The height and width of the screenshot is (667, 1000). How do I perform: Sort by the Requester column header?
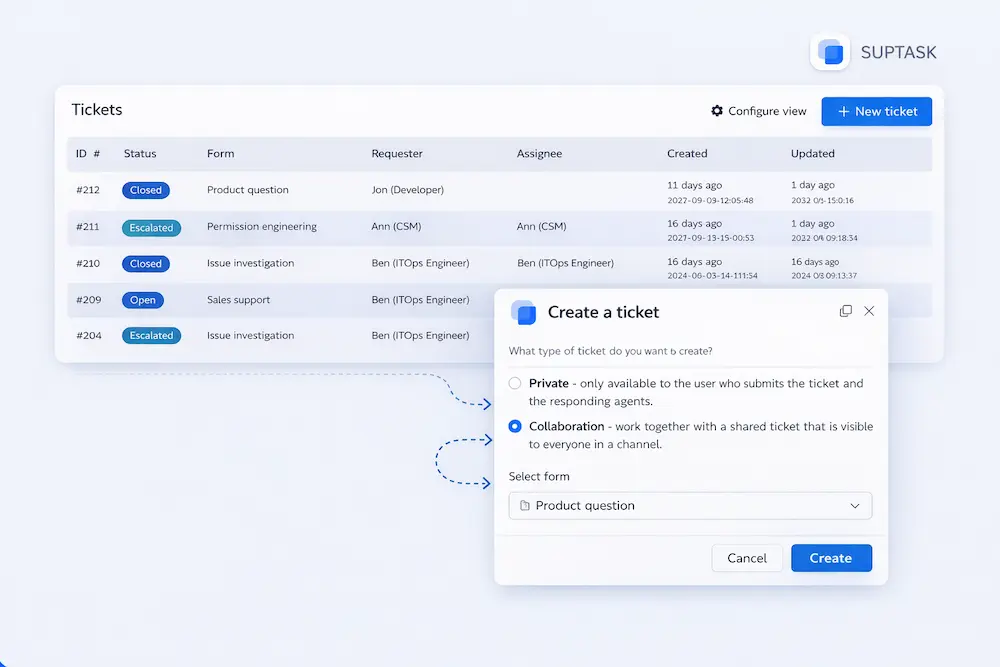[x=397, y=154]
